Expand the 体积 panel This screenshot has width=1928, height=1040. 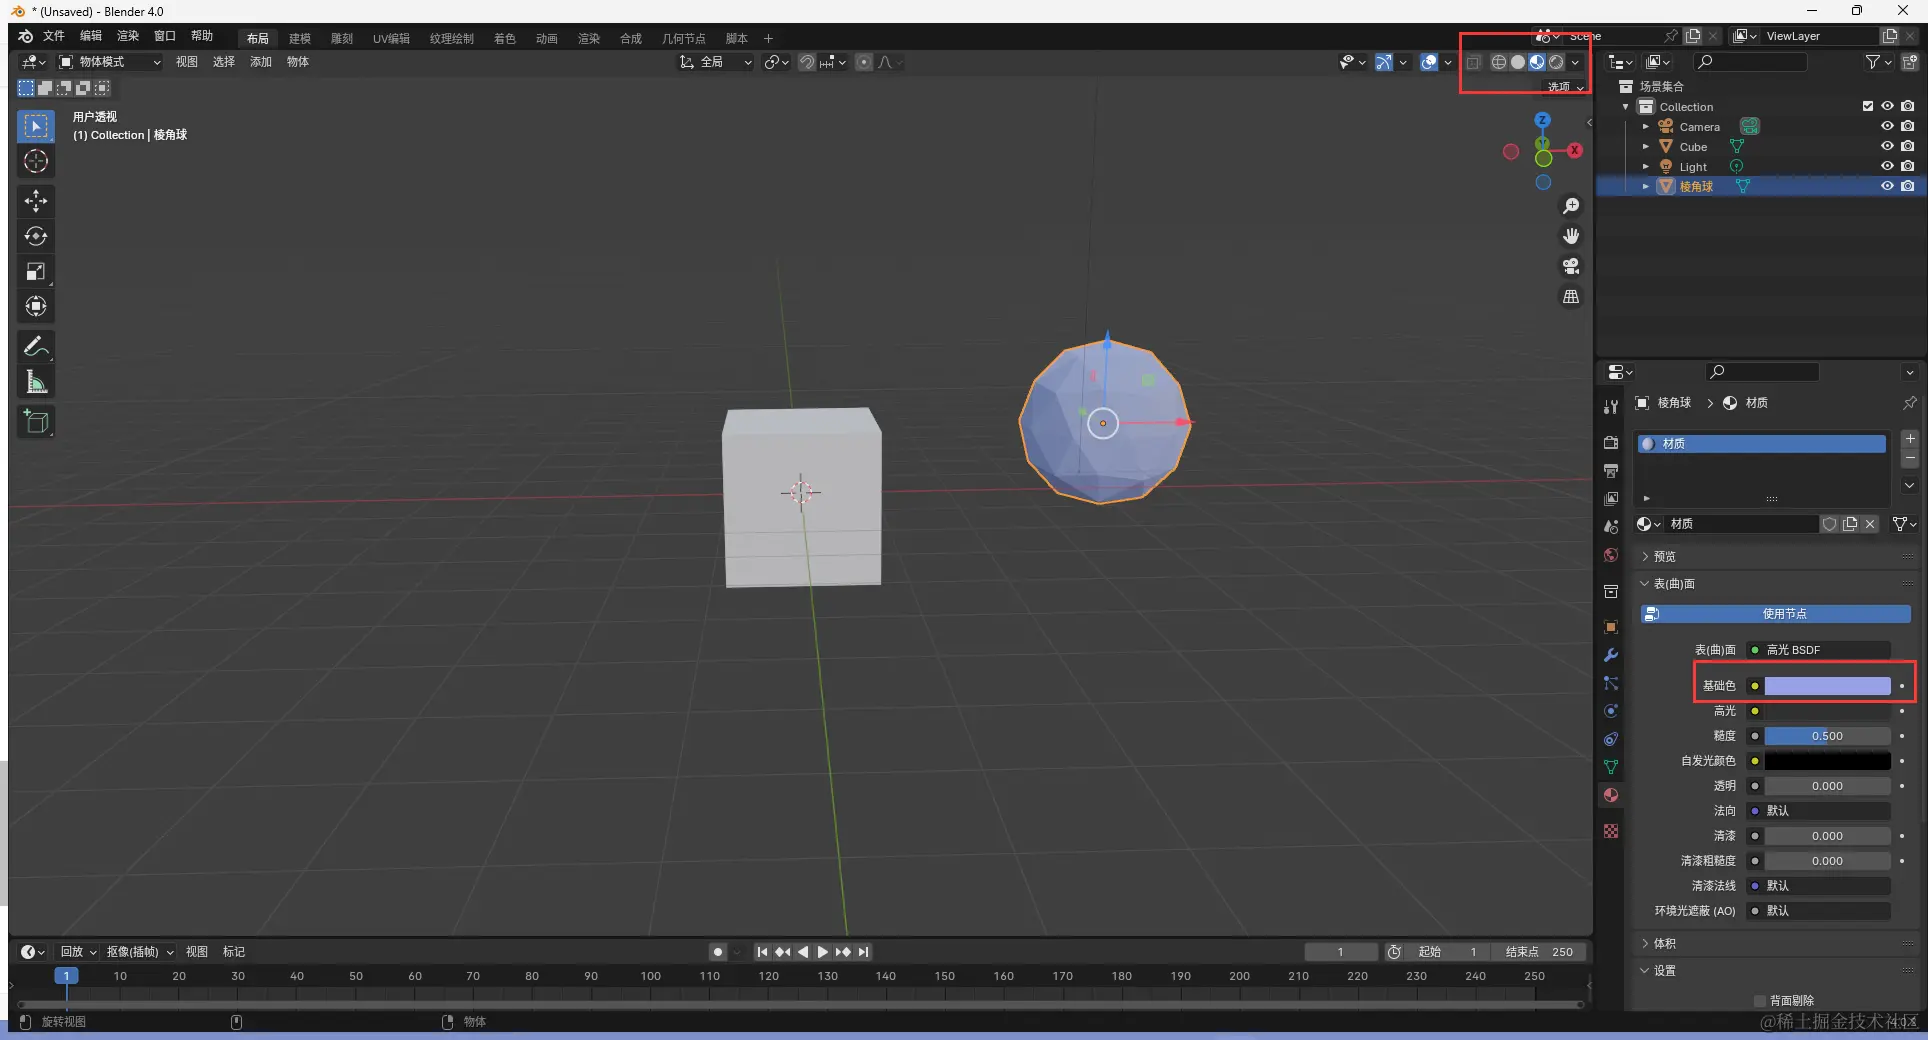[x=1664, y=943]
